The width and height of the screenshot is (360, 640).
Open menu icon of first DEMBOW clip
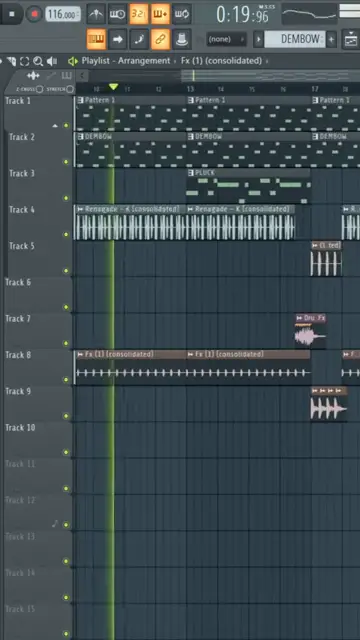click(x=80, y=136)
